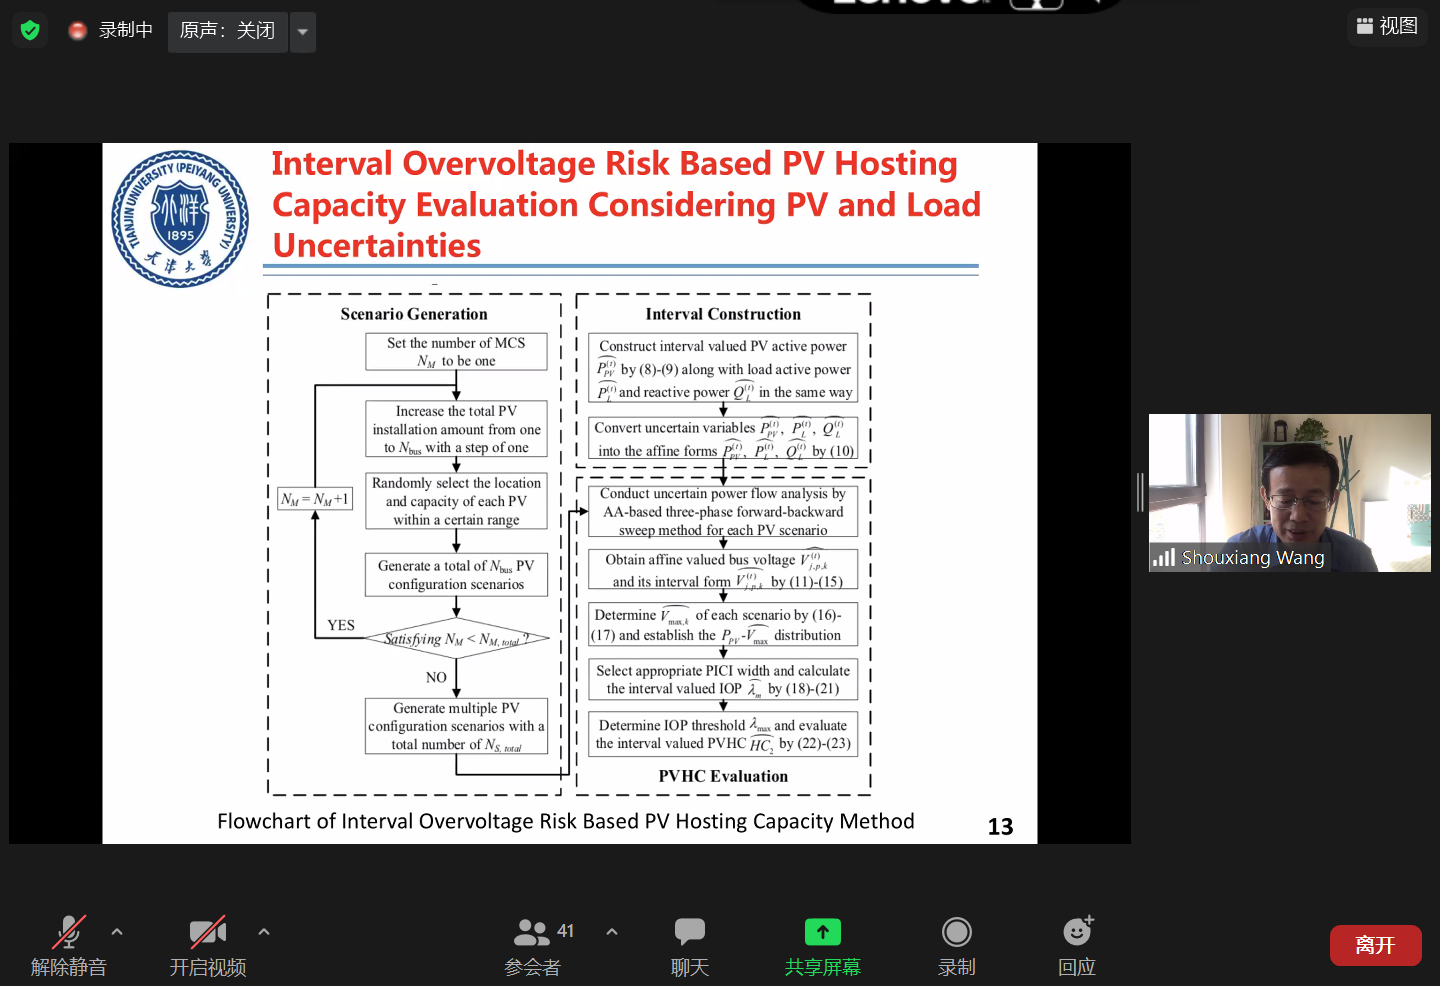
Task: Click the panel divider handle beside video
Action: pyautogui.click(x=1140, y=493)
